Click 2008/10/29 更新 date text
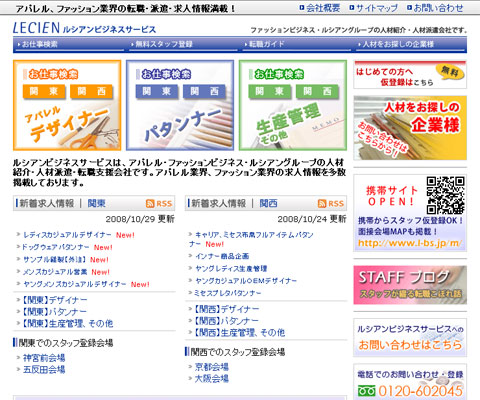Screen dimensions: 480x400 tap(140, 219)
